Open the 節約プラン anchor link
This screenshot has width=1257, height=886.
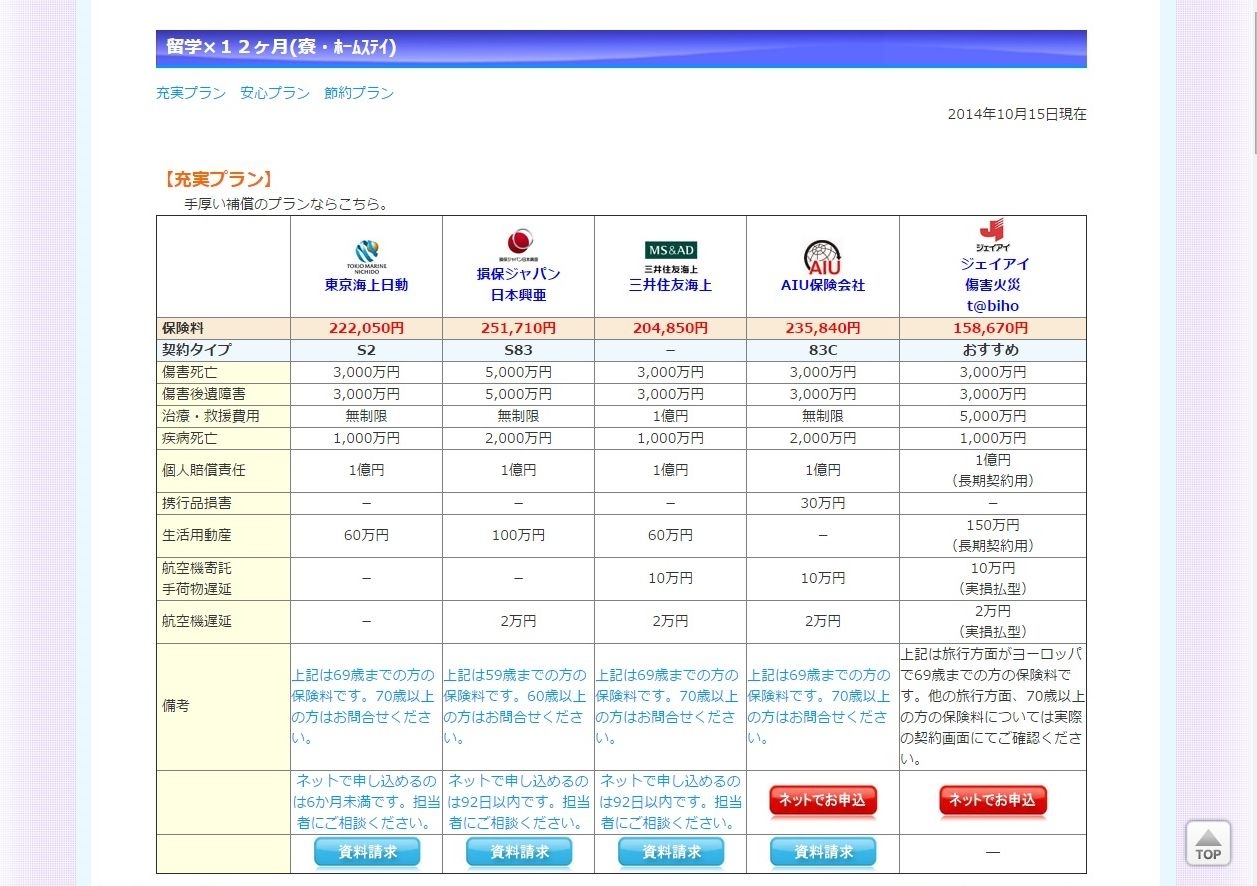pyautogui.click(x=359, y=93)
